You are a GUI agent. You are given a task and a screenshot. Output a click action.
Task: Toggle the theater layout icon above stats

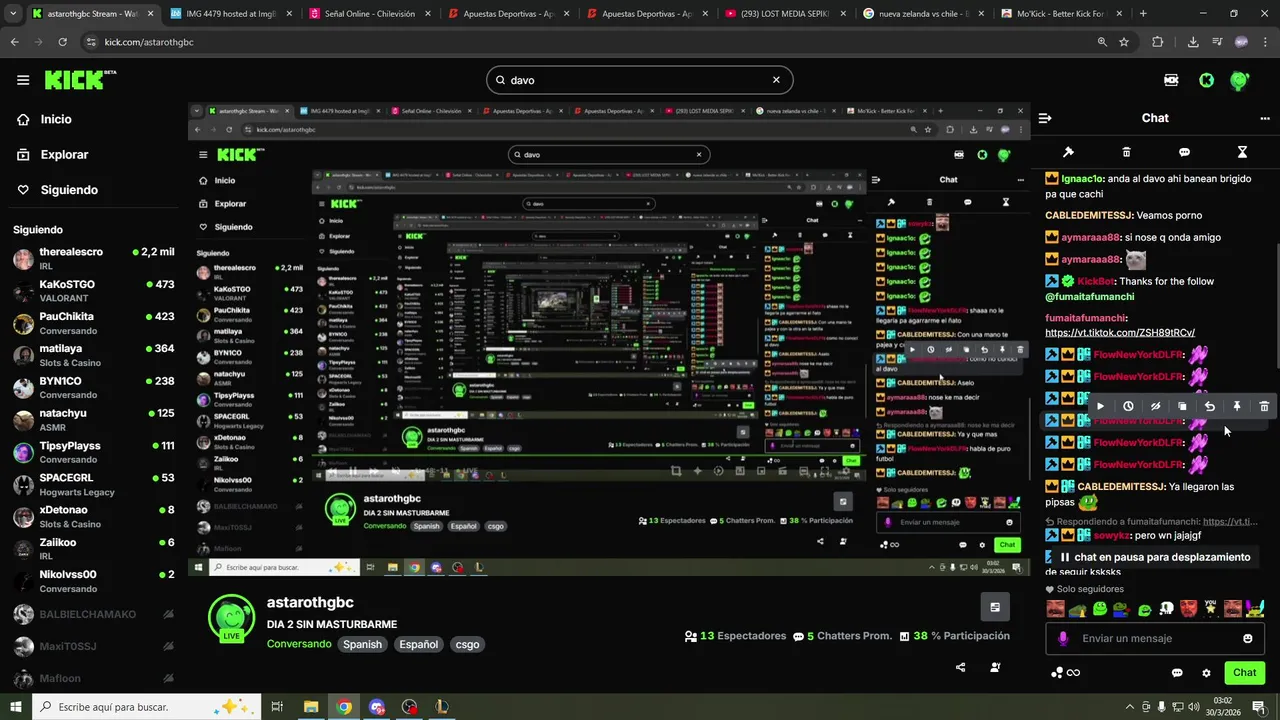click(994, 607)
